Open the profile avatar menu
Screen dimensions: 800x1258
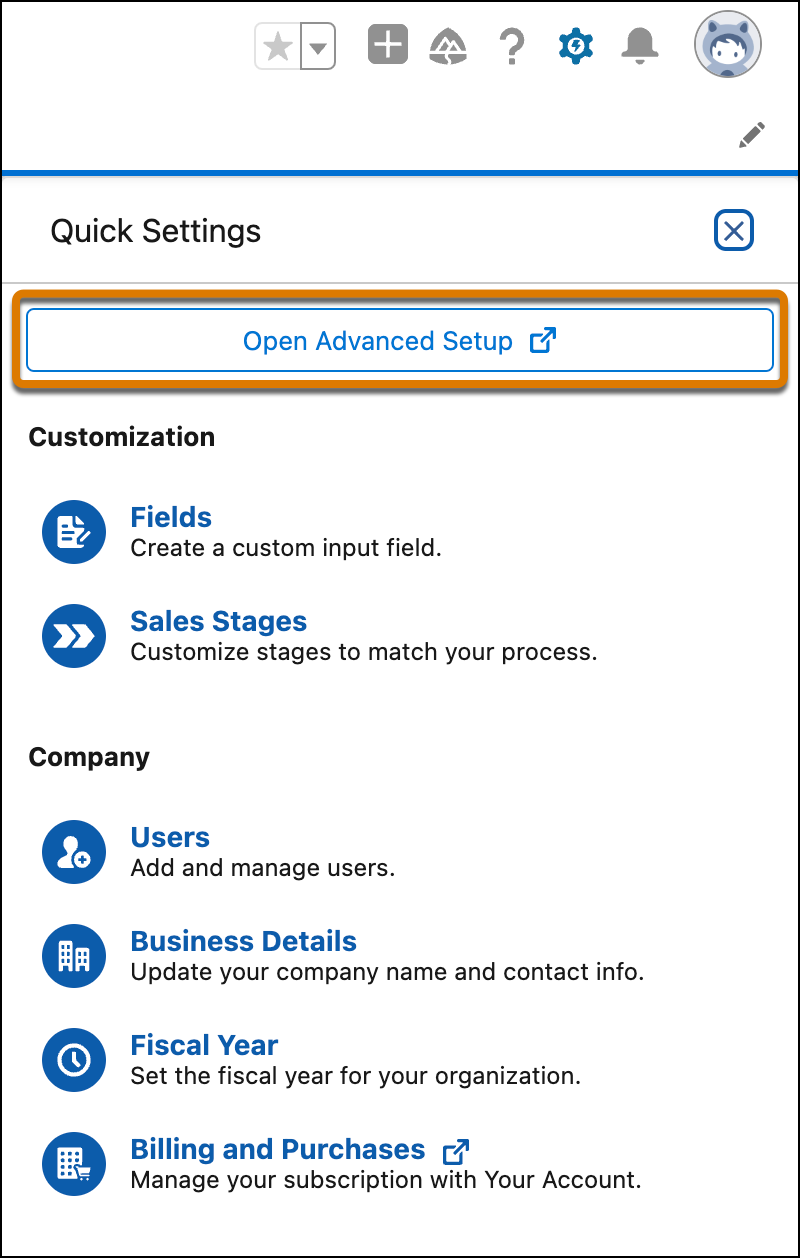(728, 44)
